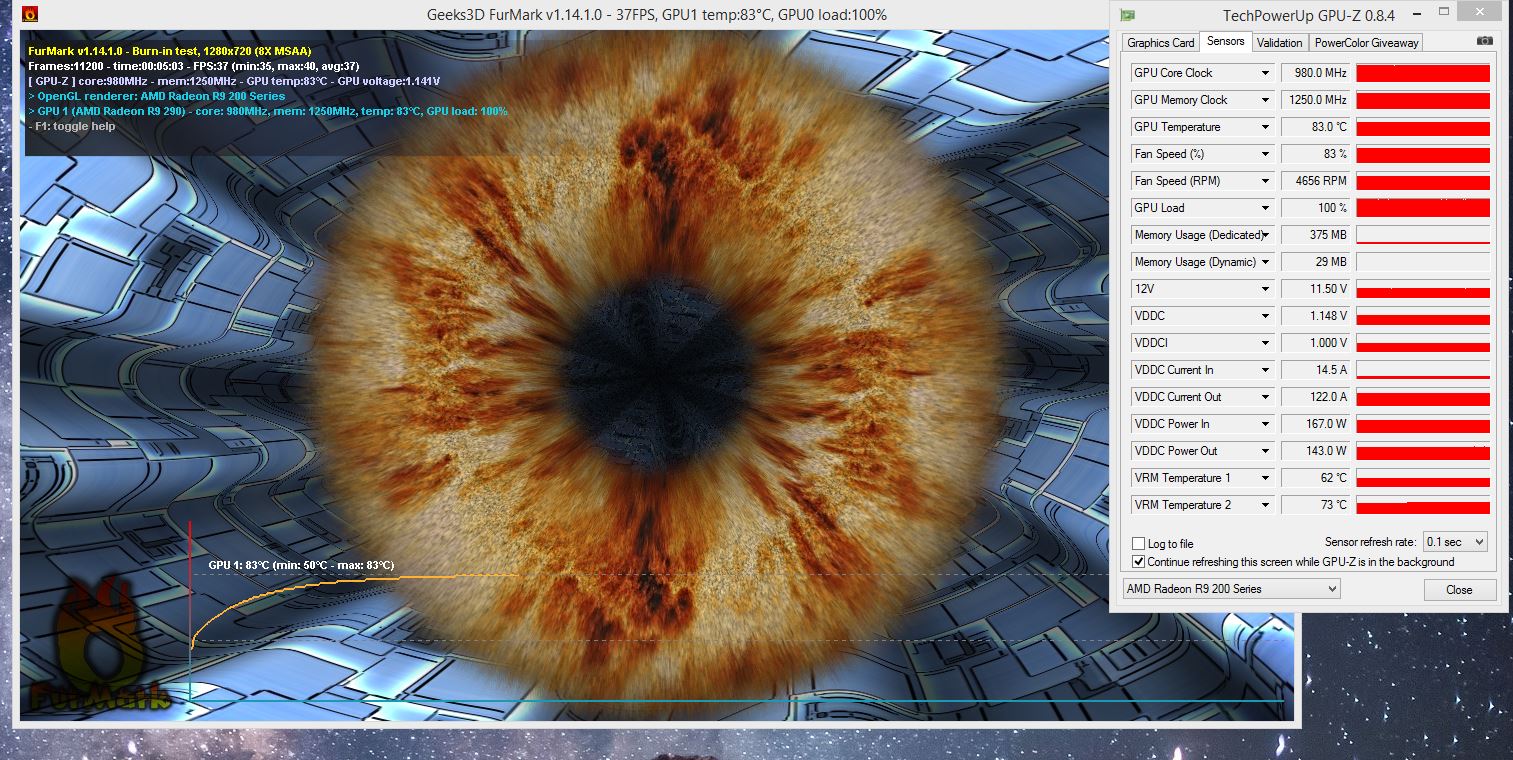Open the Validation tab
Screen dimensions: 1513x760
pos(1280,42)
